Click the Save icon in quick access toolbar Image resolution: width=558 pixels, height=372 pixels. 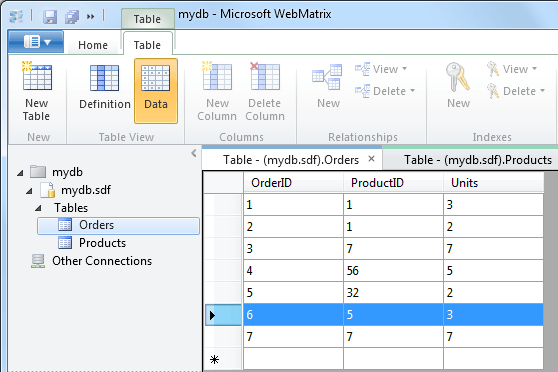click(x=50, y=16)
